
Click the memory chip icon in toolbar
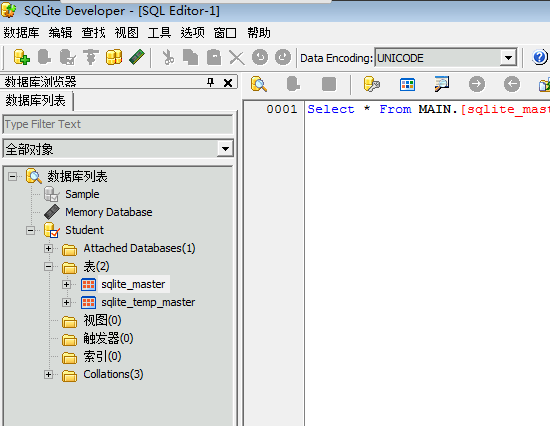click(137, 57)
